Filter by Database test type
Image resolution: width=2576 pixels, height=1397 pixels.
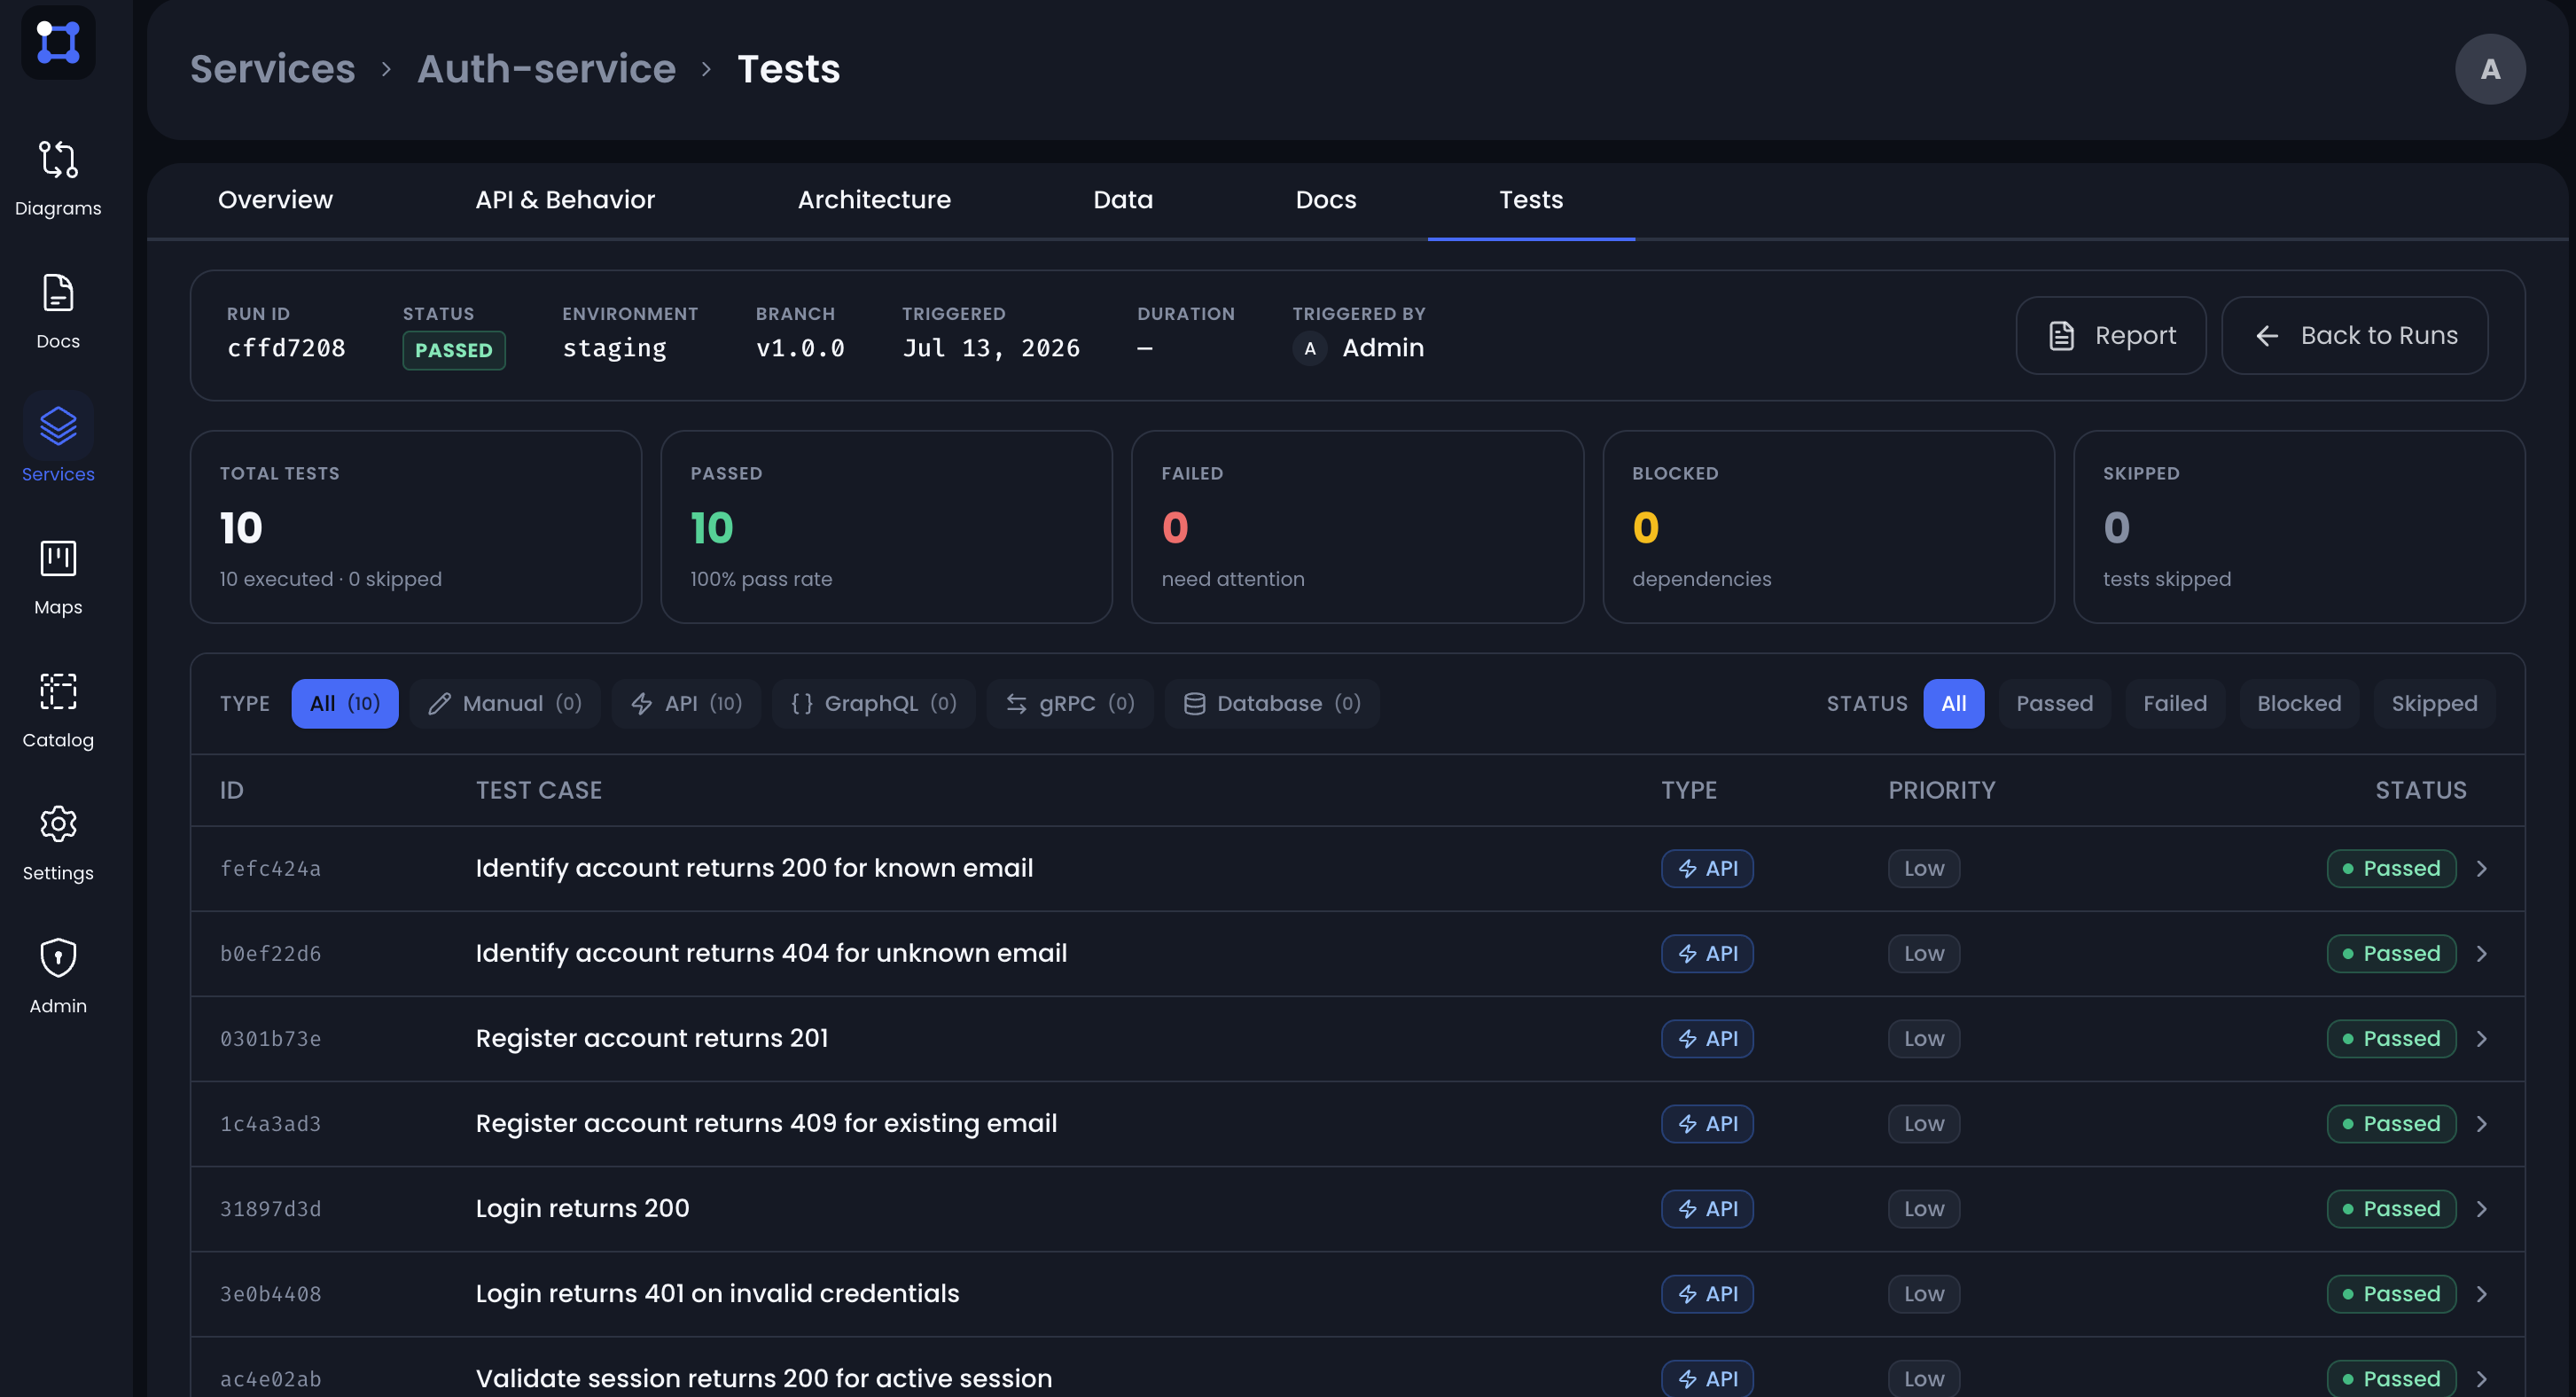(1272, 704)
